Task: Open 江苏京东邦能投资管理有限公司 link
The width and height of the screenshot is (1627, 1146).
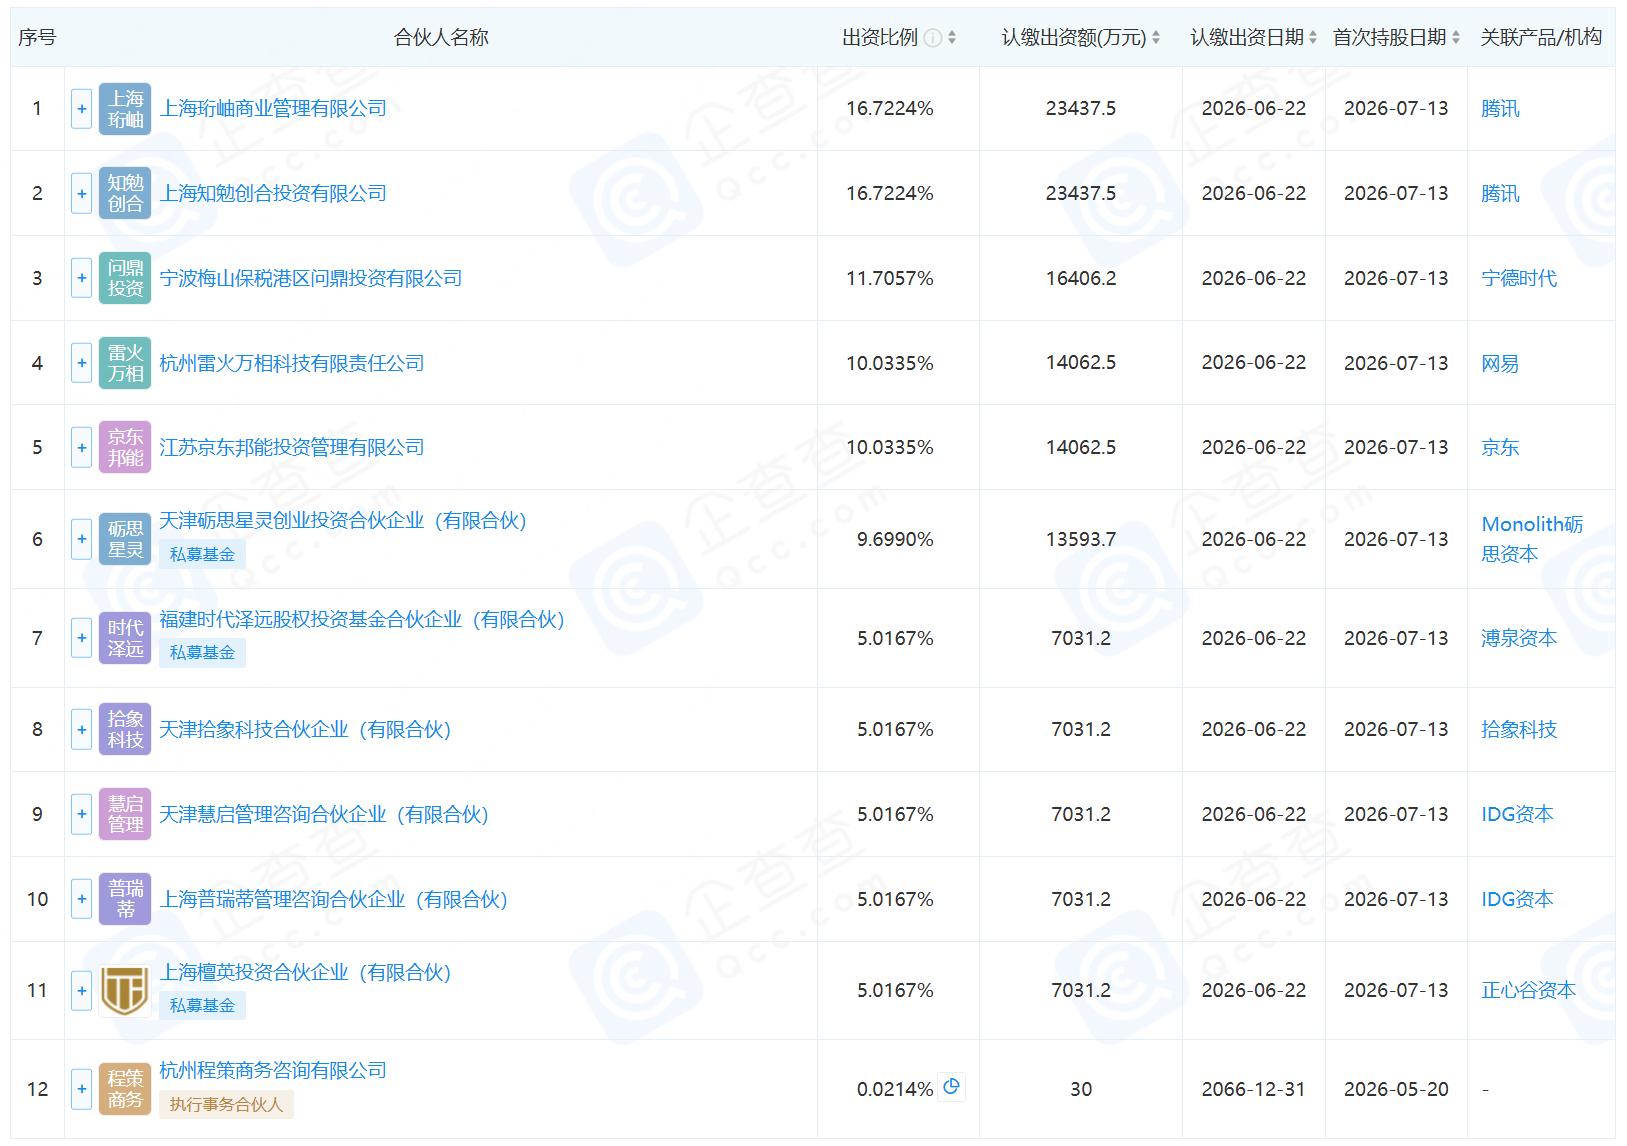Action: coord(292,447)
